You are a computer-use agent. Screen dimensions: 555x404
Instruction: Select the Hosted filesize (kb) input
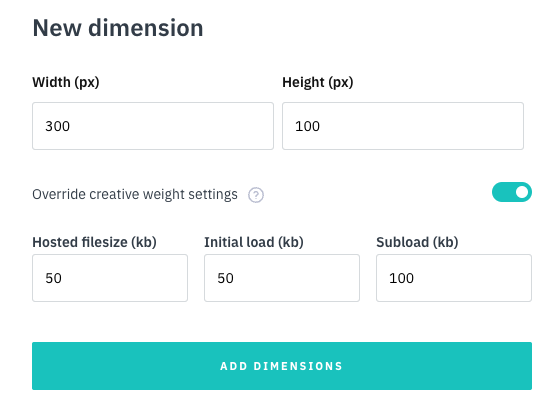(x=110, y=278)
